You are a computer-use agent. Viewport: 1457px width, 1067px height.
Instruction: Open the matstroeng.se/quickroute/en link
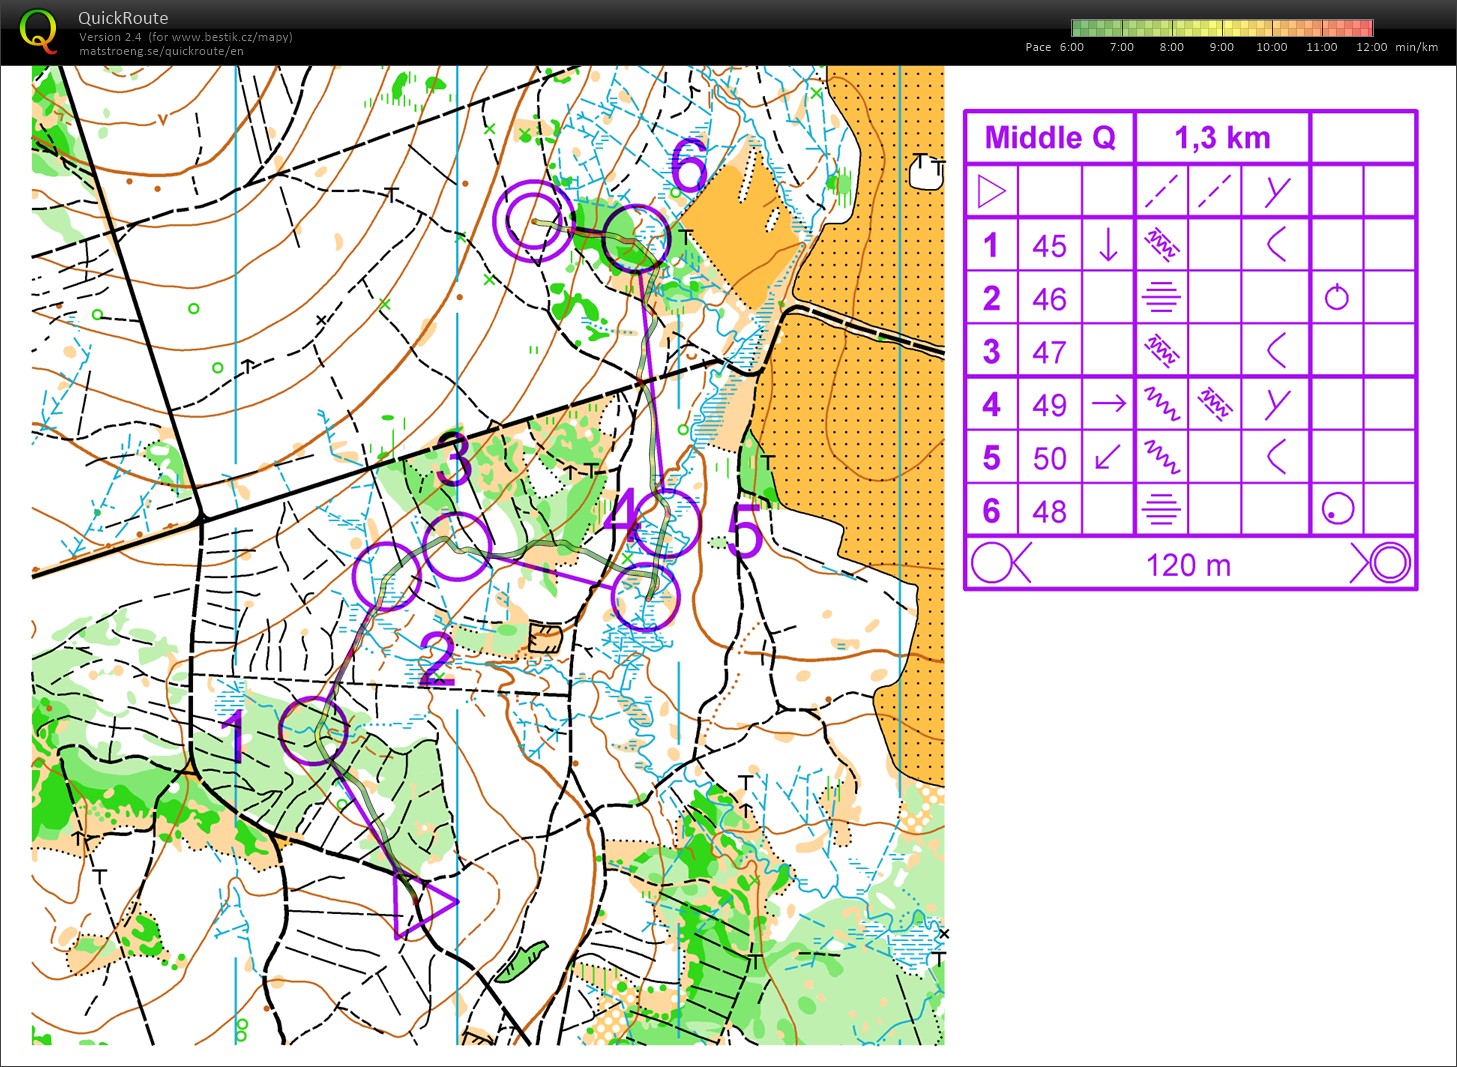161,51
